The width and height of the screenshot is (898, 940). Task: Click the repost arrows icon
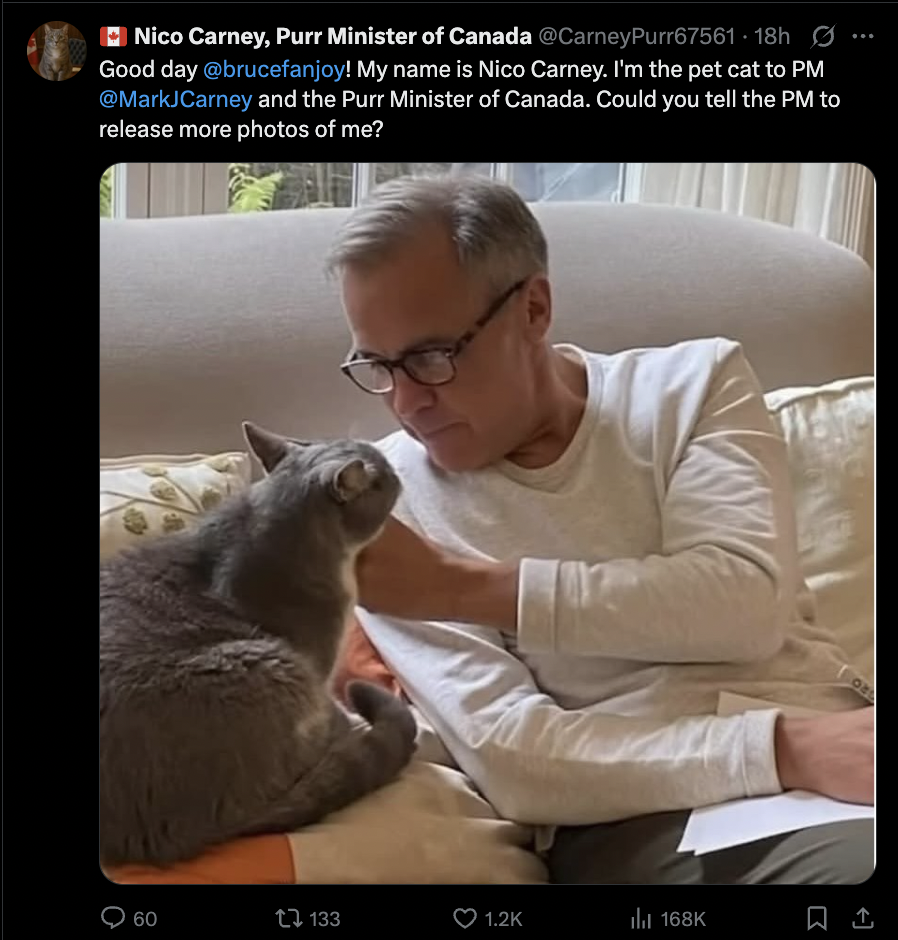coord(288,918)
